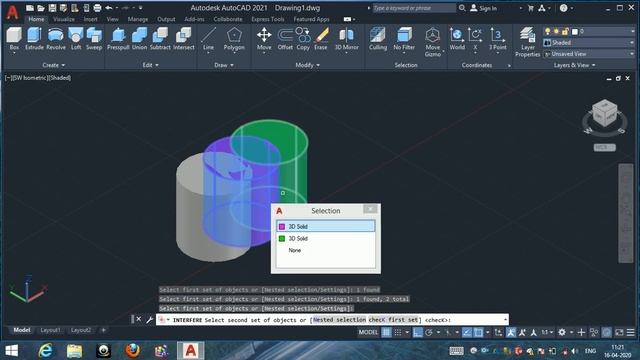640x360 pixels.
Task: Toggle 2D object snap in status bar
Action: pos(478,332)
